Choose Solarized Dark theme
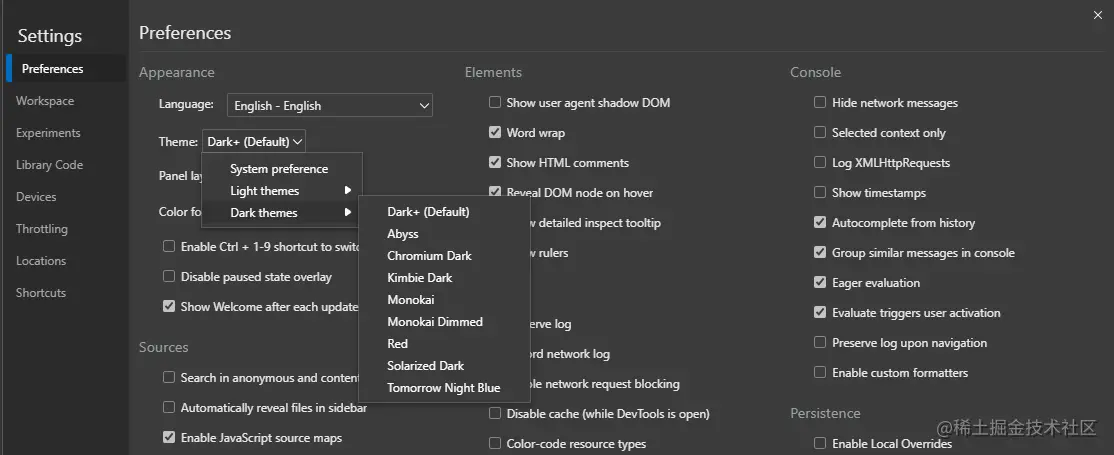Screen dimensions: 1114x455 (426, 366)
